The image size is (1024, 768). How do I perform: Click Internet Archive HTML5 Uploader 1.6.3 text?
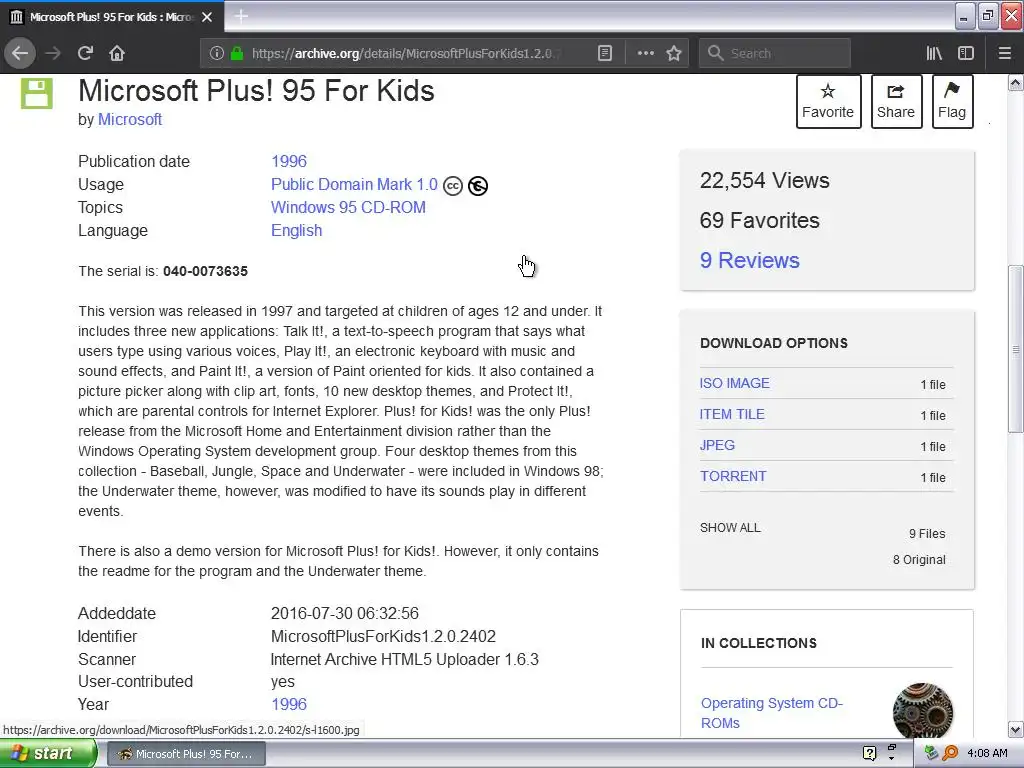click(x=405, y=660)
